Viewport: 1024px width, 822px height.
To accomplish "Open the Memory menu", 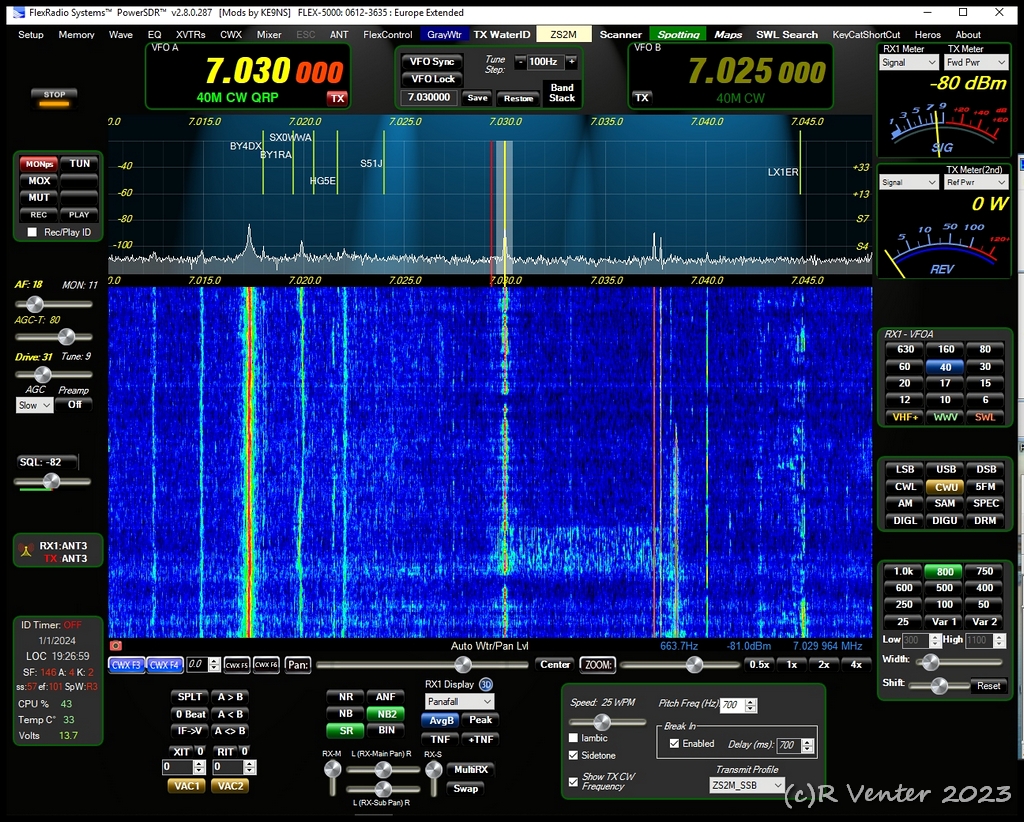I will pos(76,35).
